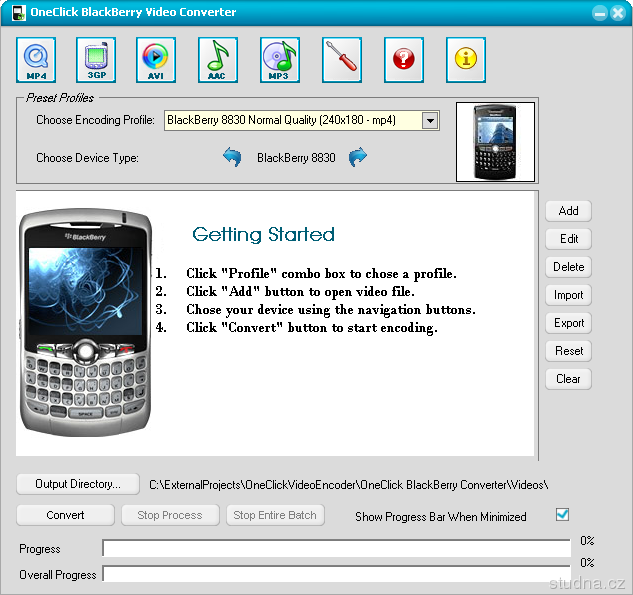Click the BlackBerry 8830 Normal Quality combo box

[302, 120]
